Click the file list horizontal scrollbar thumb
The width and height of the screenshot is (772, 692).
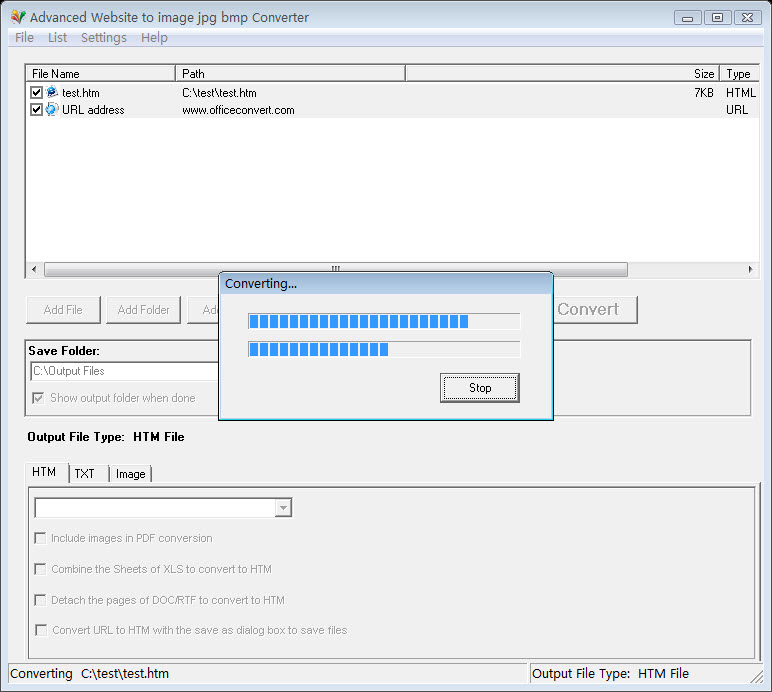point(336,269)
